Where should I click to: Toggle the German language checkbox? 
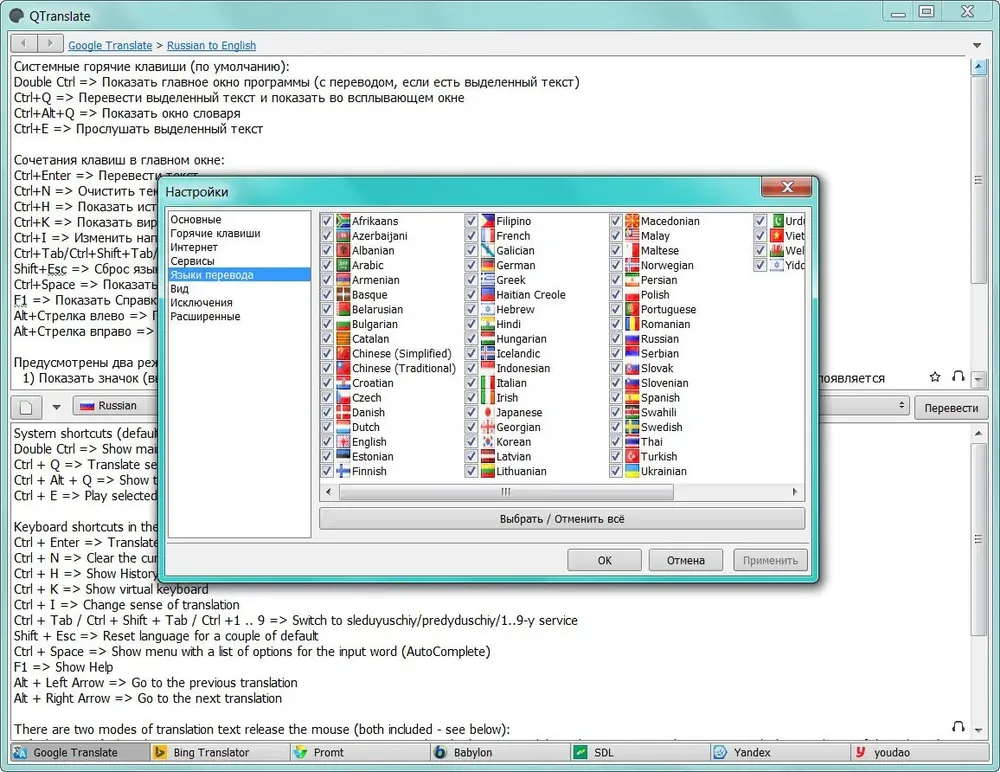pos(471,265)
